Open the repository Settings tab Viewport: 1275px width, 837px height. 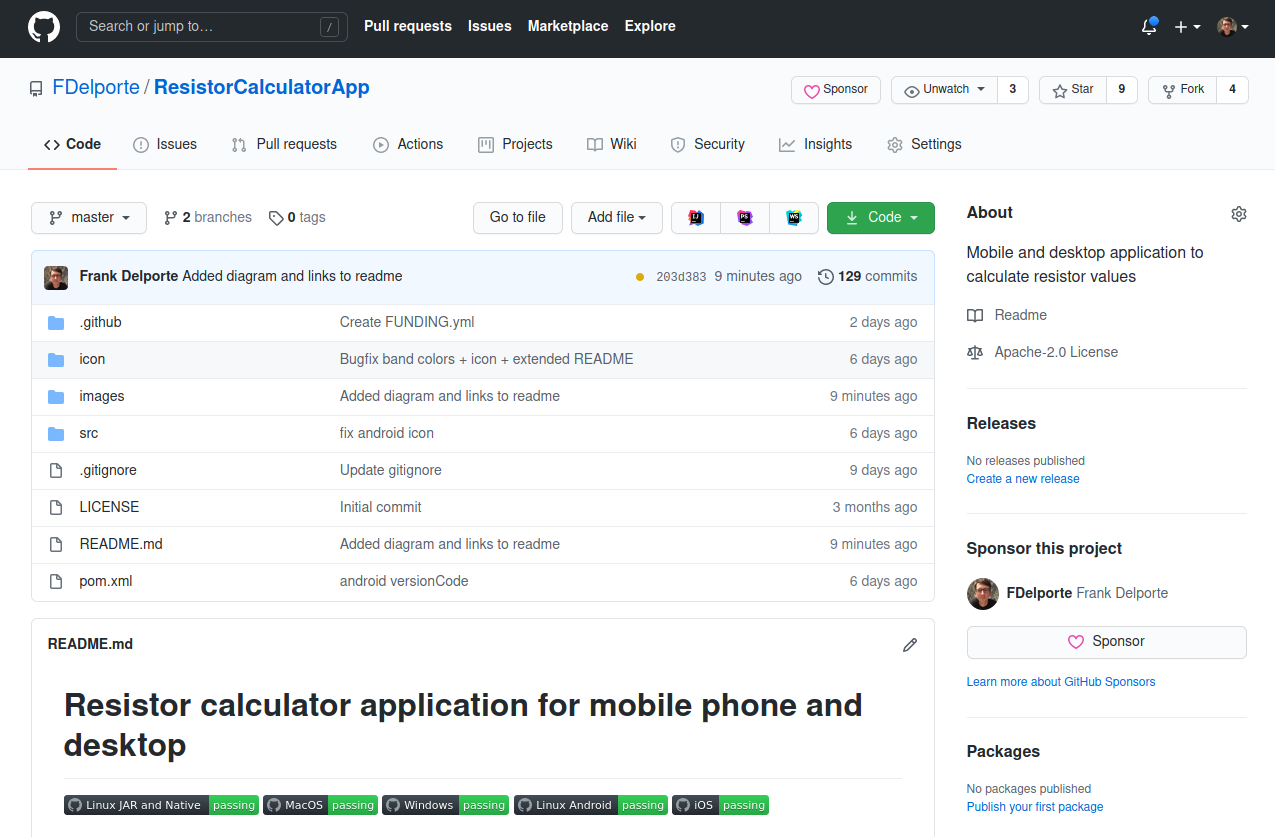pos(924,145)
